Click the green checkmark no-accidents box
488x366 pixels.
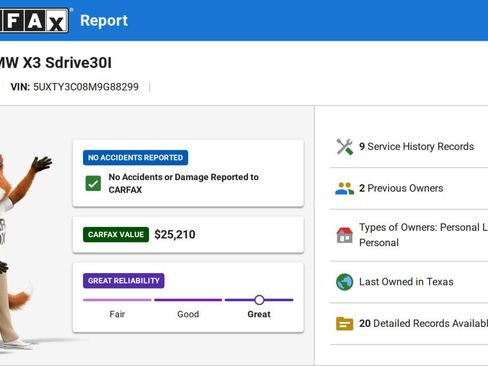pyautogui.click(x=93, y=183)
